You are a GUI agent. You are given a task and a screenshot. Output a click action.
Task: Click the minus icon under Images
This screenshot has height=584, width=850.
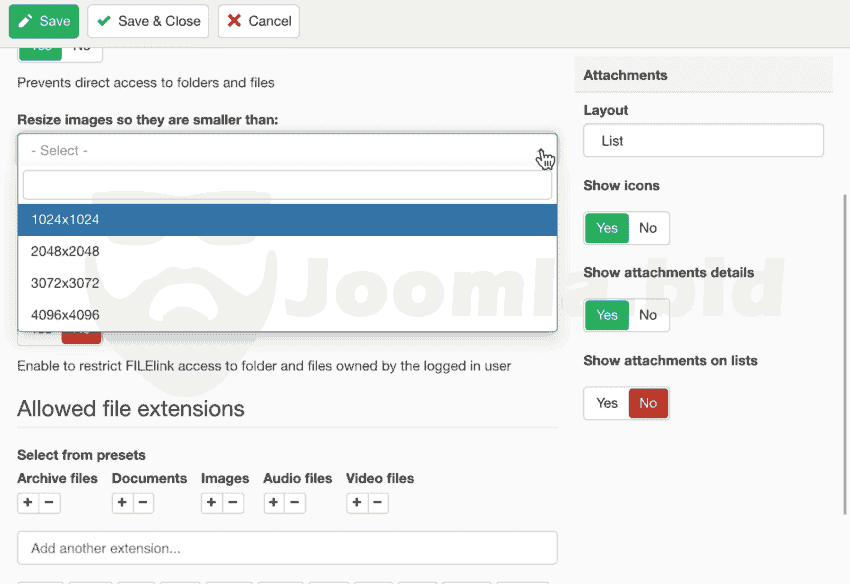point(233,503)
